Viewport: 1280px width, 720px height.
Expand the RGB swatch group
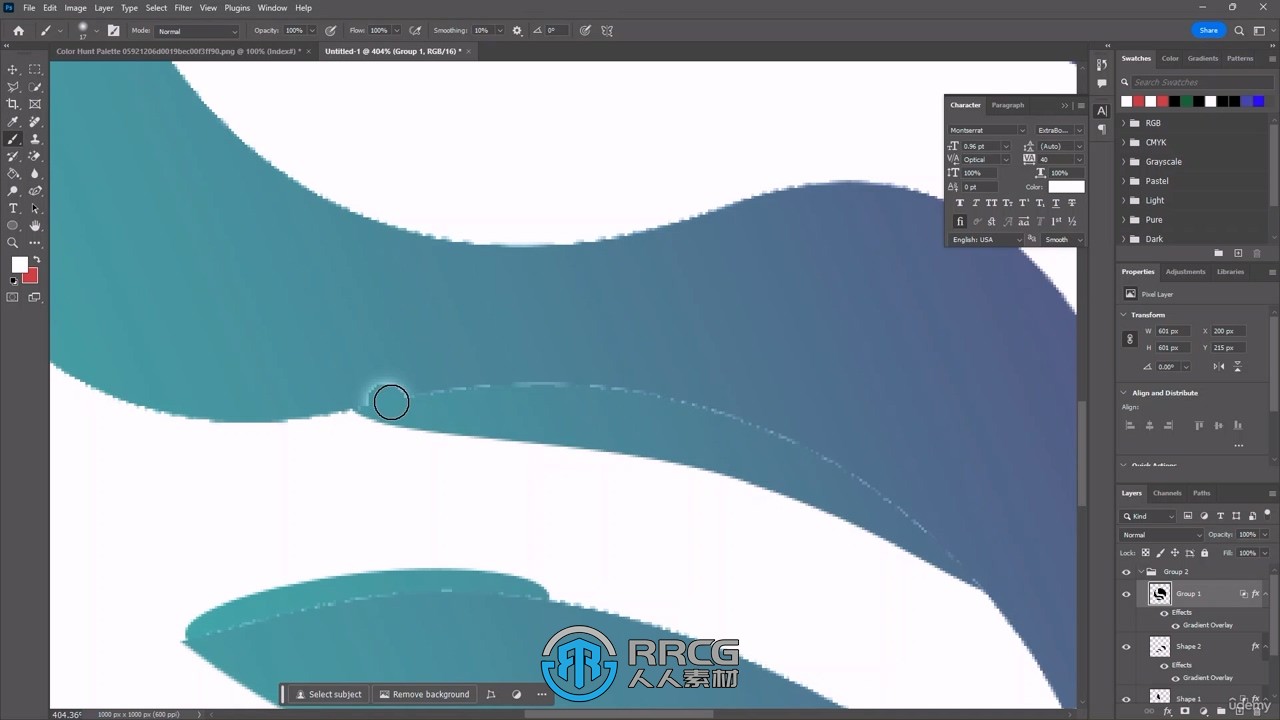[x=1123, y=123]
